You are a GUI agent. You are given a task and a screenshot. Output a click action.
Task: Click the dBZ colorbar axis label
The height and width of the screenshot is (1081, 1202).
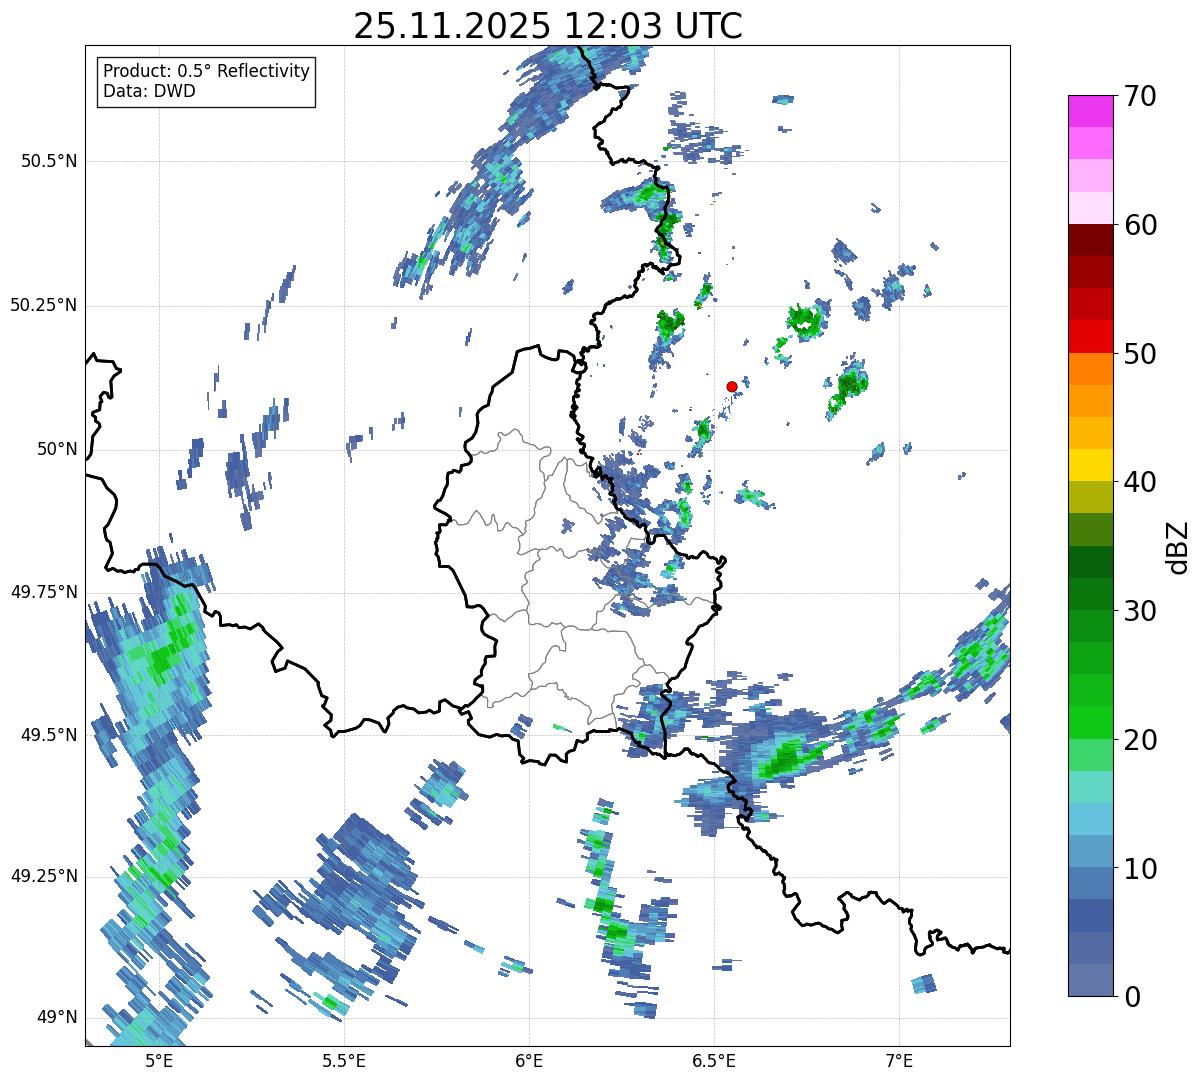coord(1178,546)
